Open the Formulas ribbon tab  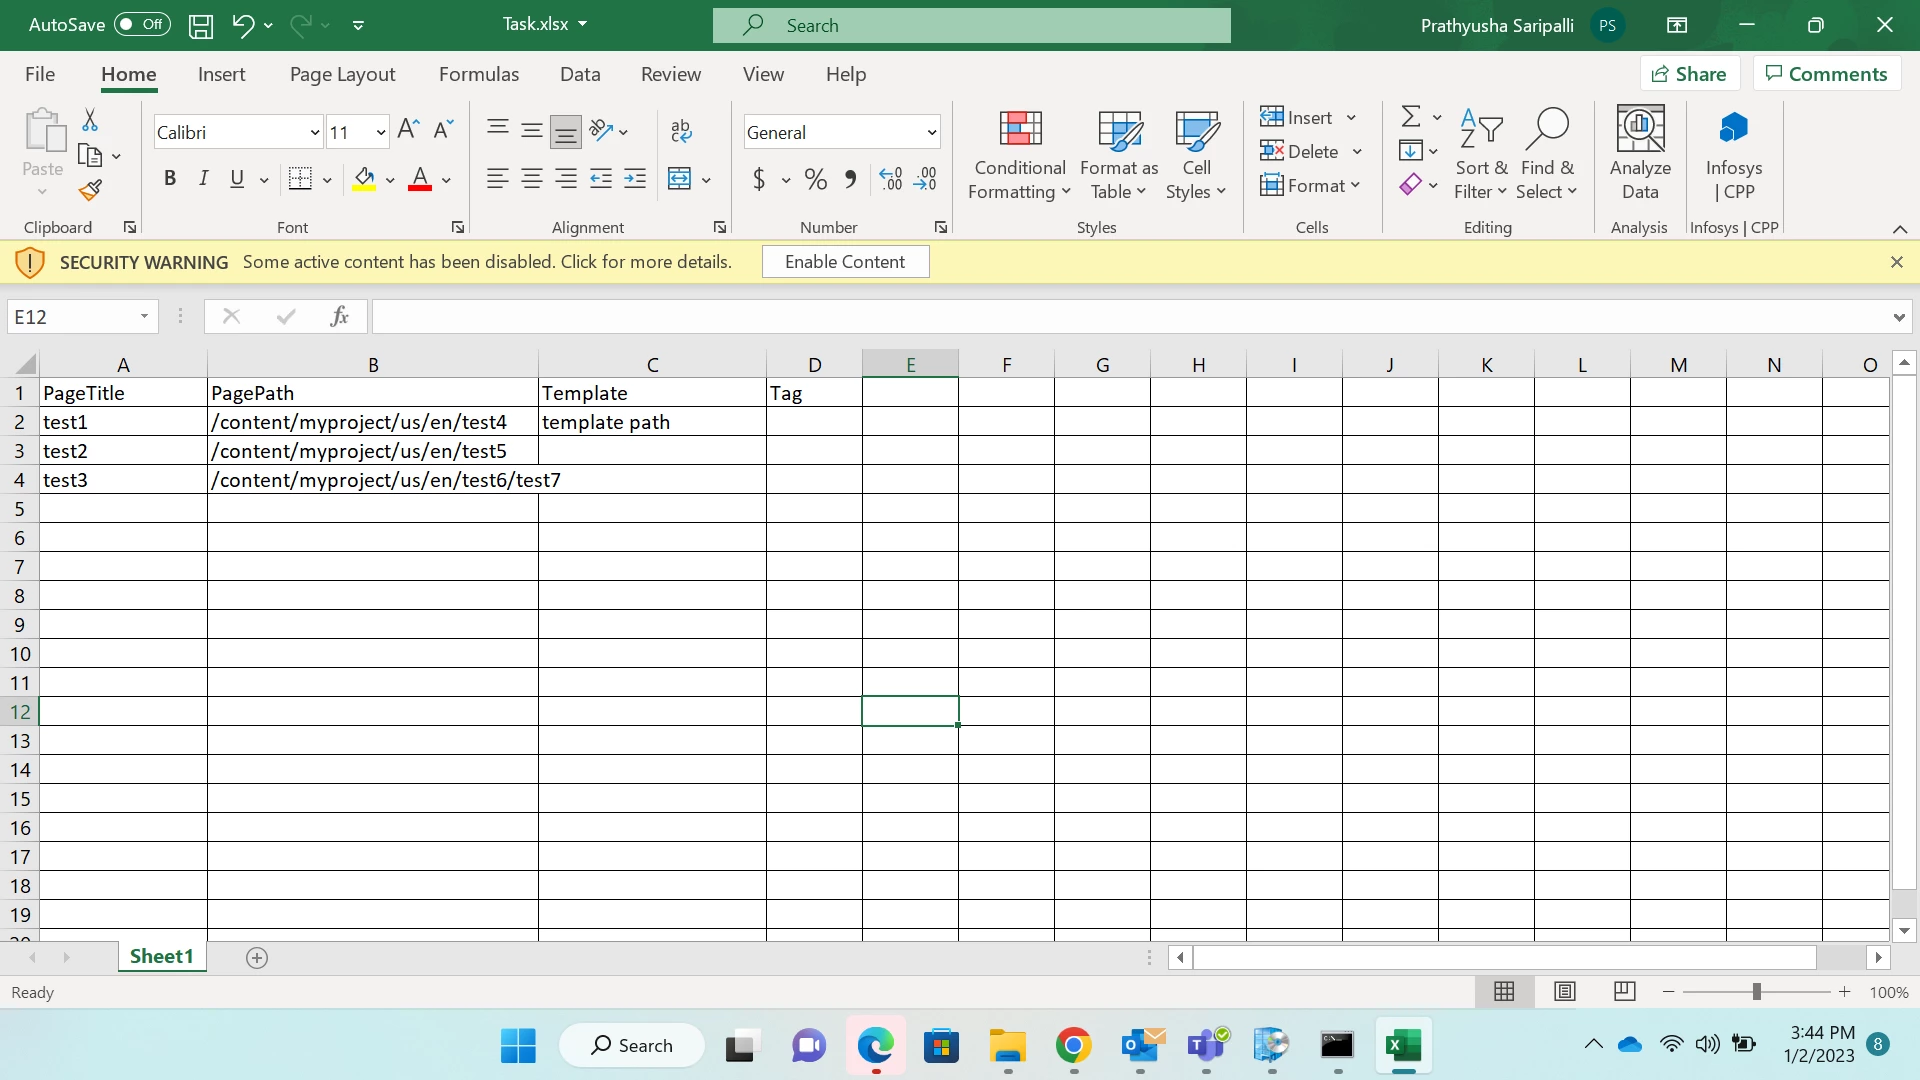(x=478, y=74)
